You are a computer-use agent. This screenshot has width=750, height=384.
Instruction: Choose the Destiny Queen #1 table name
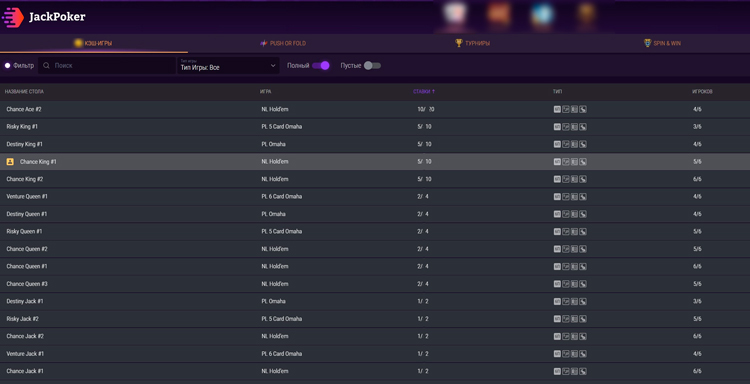click(26, 214)
